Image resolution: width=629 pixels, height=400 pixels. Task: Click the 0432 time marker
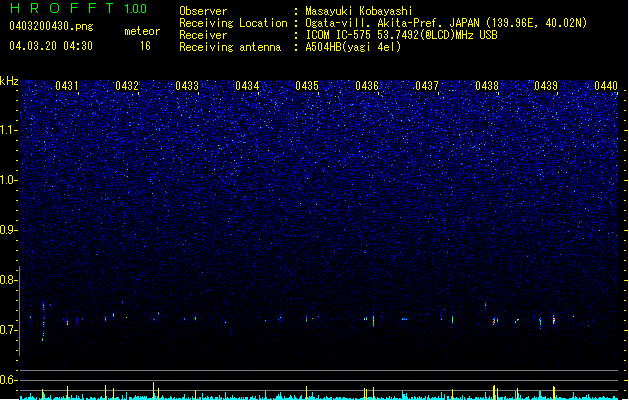click(127, 86)
